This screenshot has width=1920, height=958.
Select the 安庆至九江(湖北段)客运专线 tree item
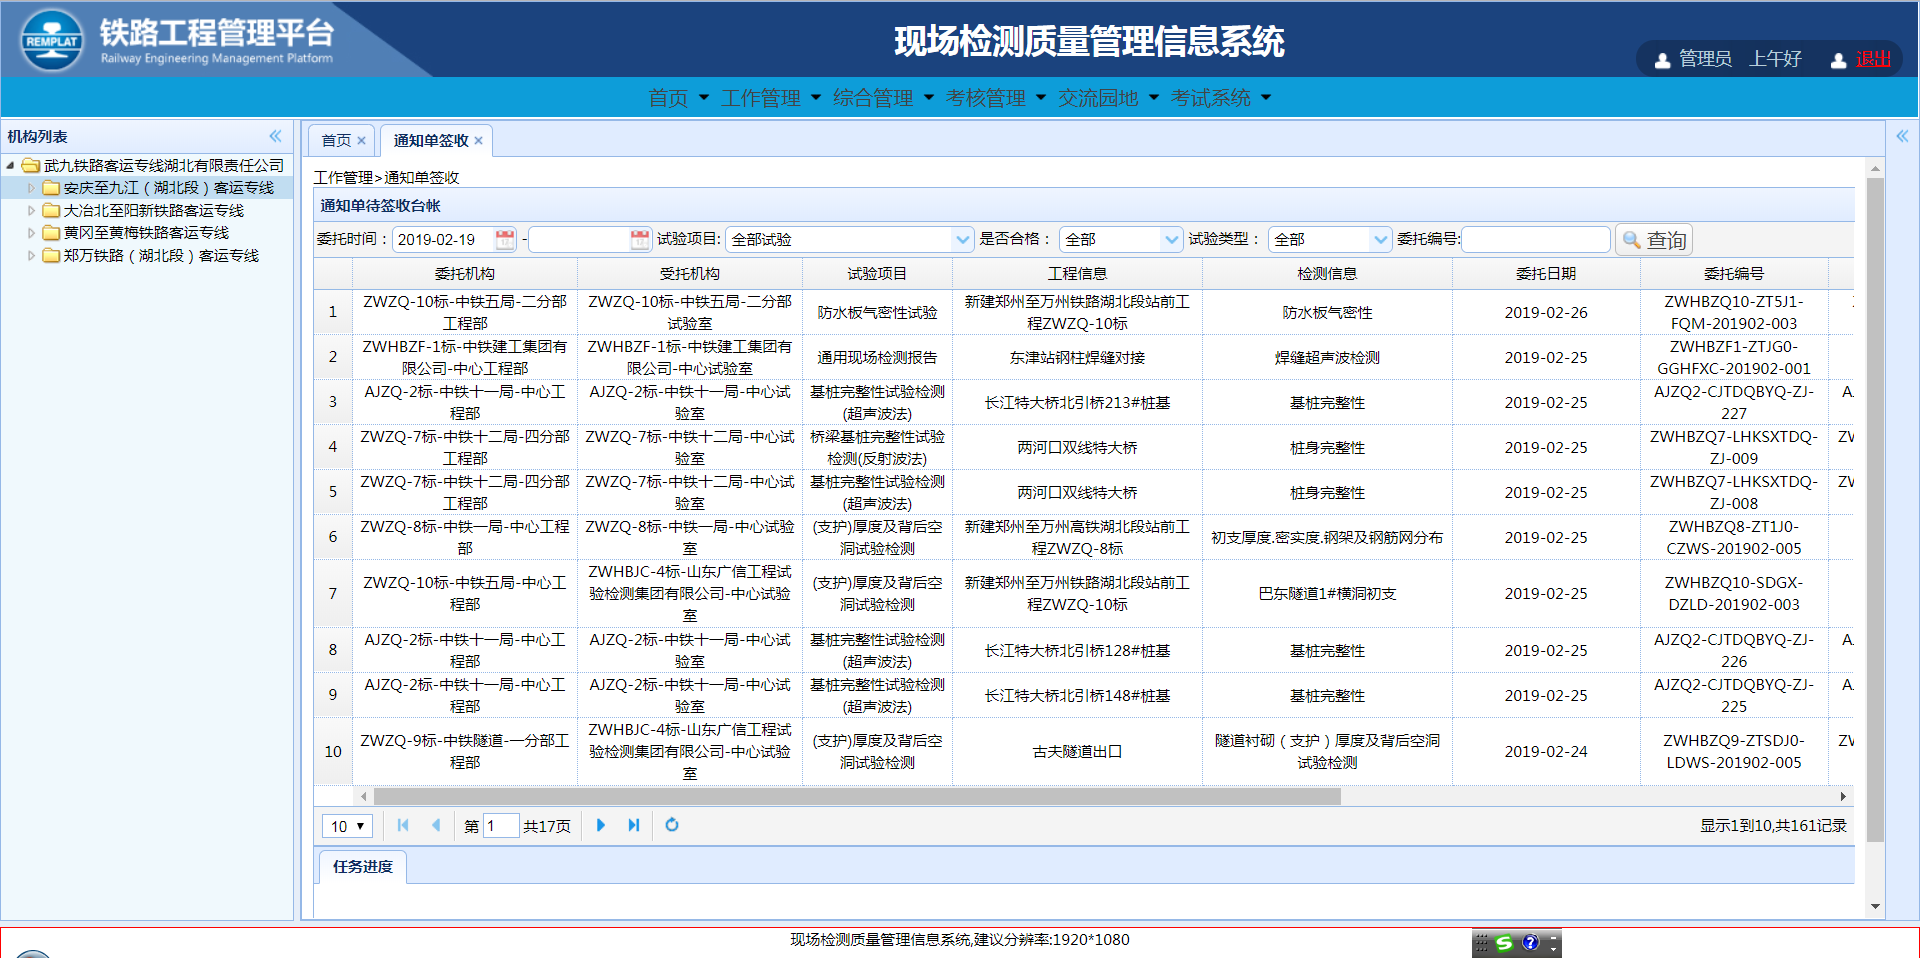click(168, 188)
